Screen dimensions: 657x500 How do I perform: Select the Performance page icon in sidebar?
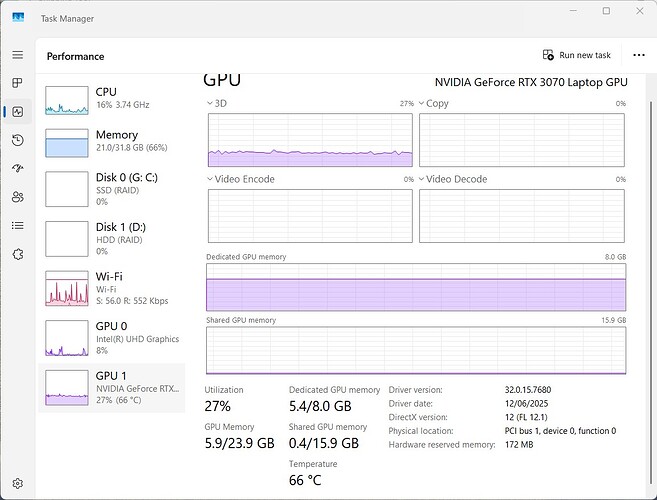coord(18,111)
